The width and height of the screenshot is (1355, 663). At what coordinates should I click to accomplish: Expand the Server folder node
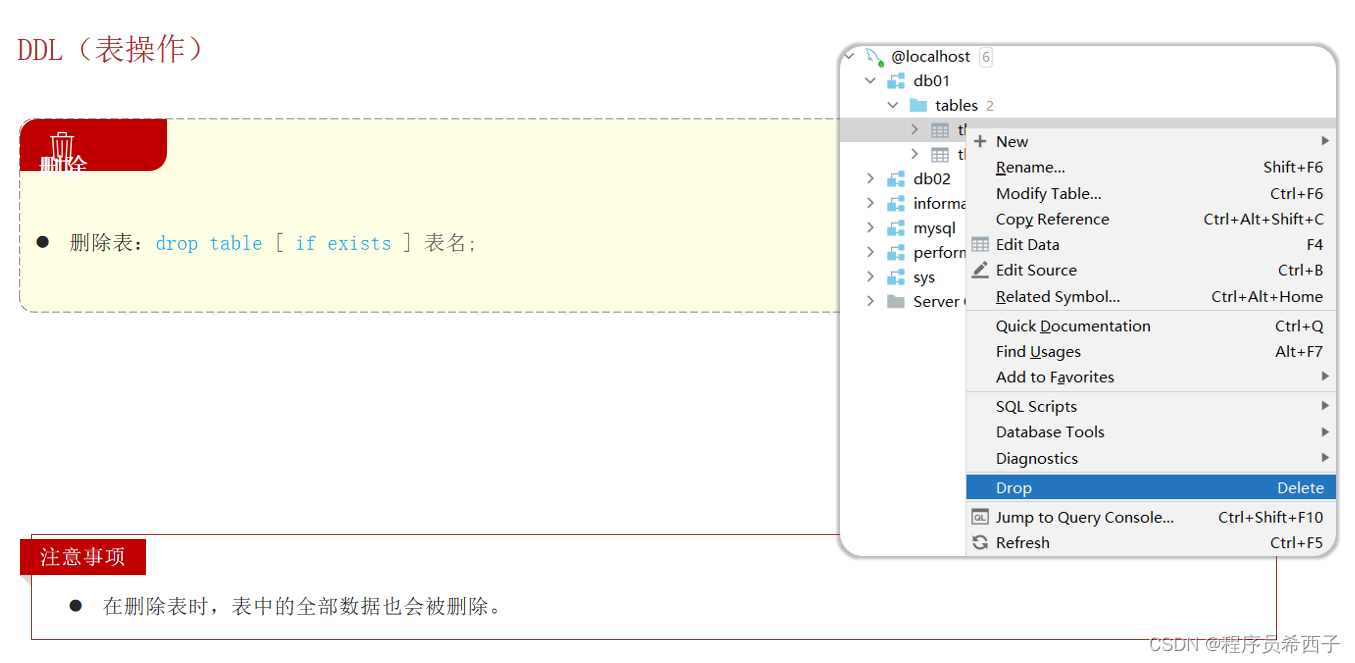871,301
